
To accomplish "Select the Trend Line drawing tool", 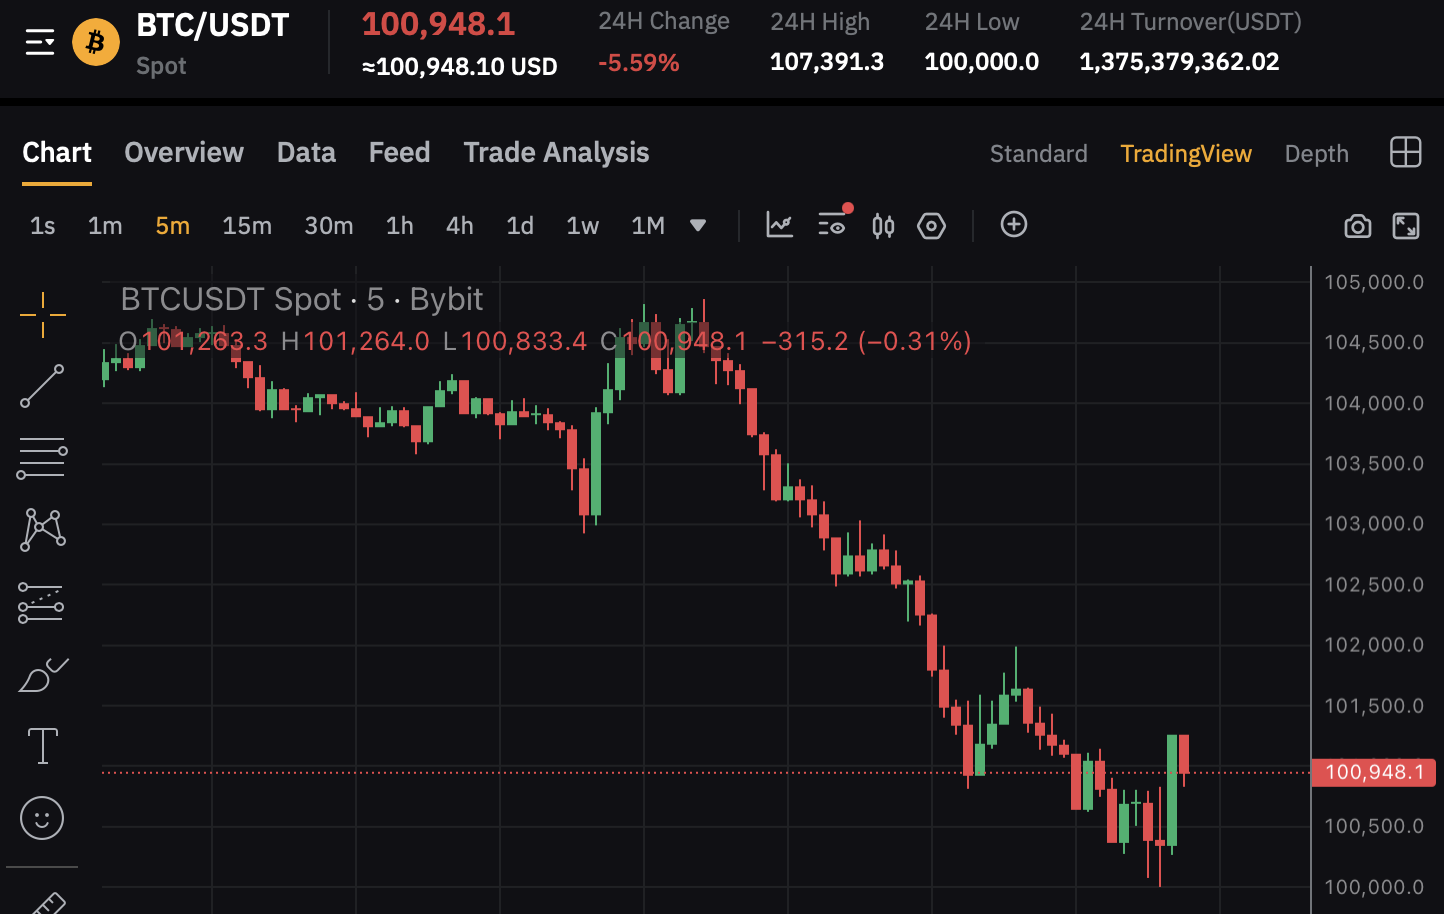I will tap(42, 386).
